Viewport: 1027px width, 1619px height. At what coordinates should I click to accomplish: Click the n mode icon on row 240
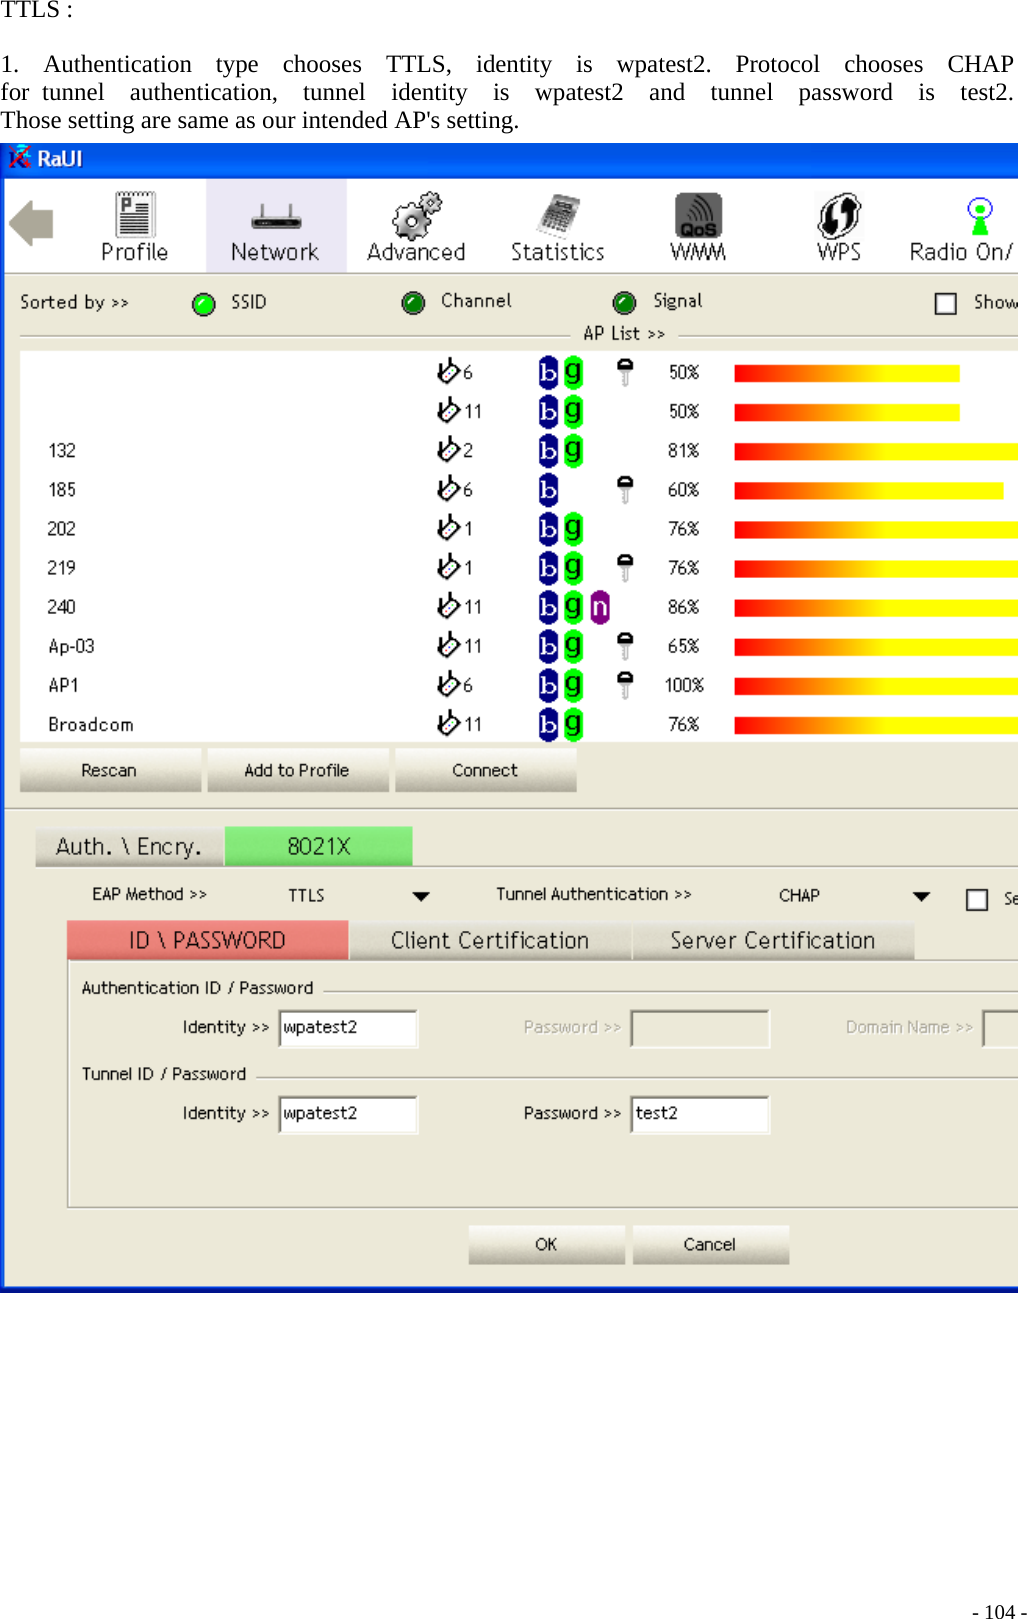pos(599,606)
